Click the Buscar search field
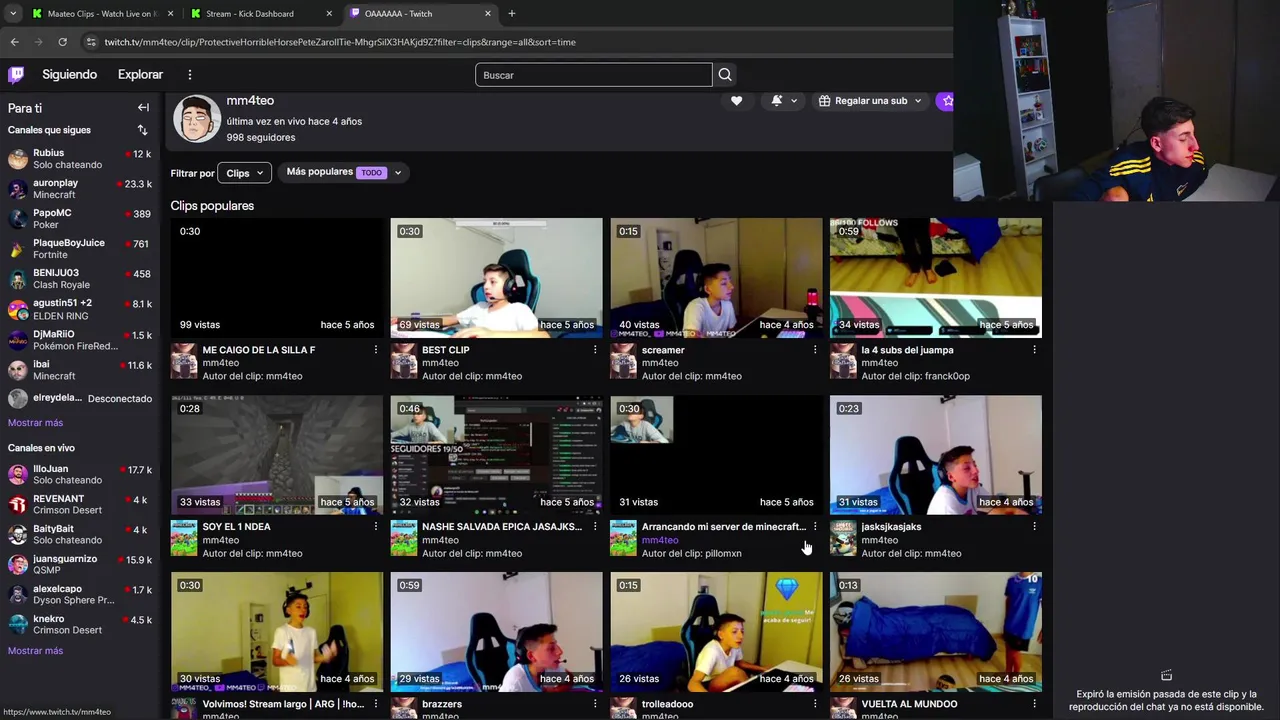The image size is (1280, 720). point(594,75)
